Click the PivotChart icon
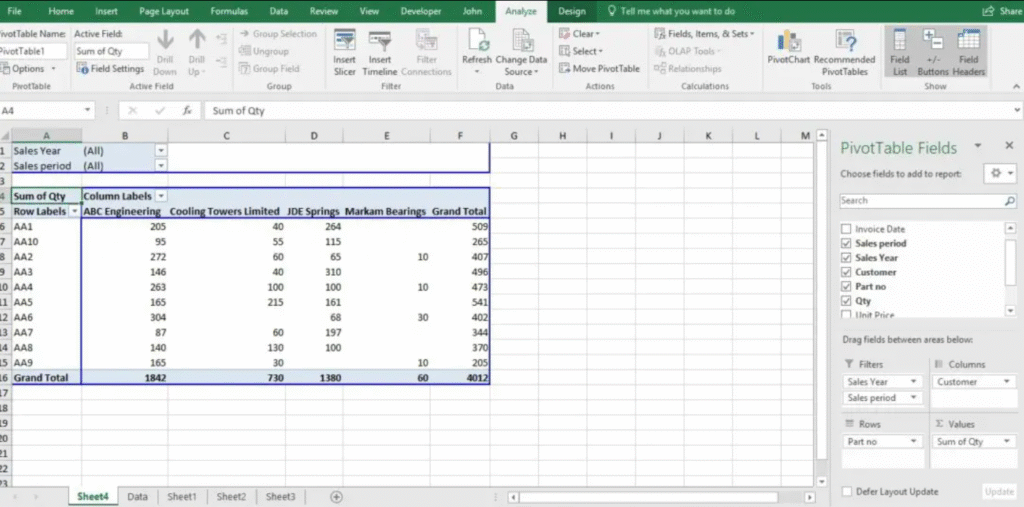 click(x=789, y=41)
